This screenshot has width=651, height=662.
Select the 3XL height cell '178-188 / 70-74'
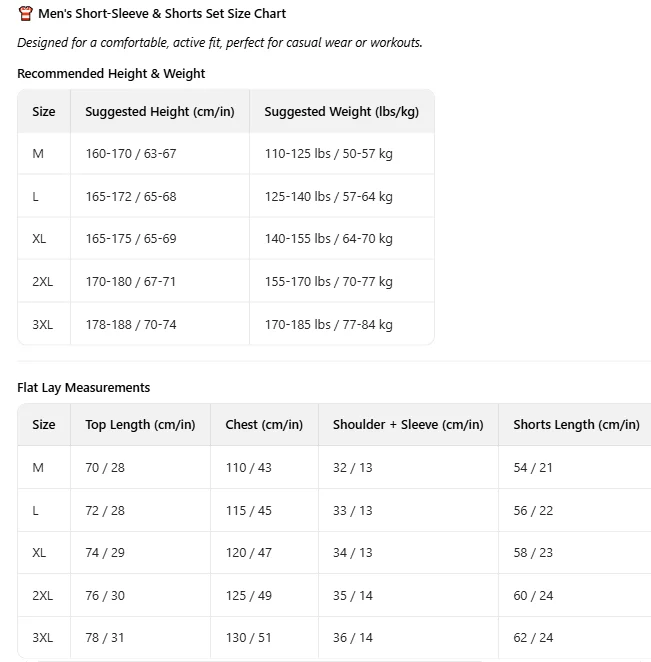coord(160,324)
